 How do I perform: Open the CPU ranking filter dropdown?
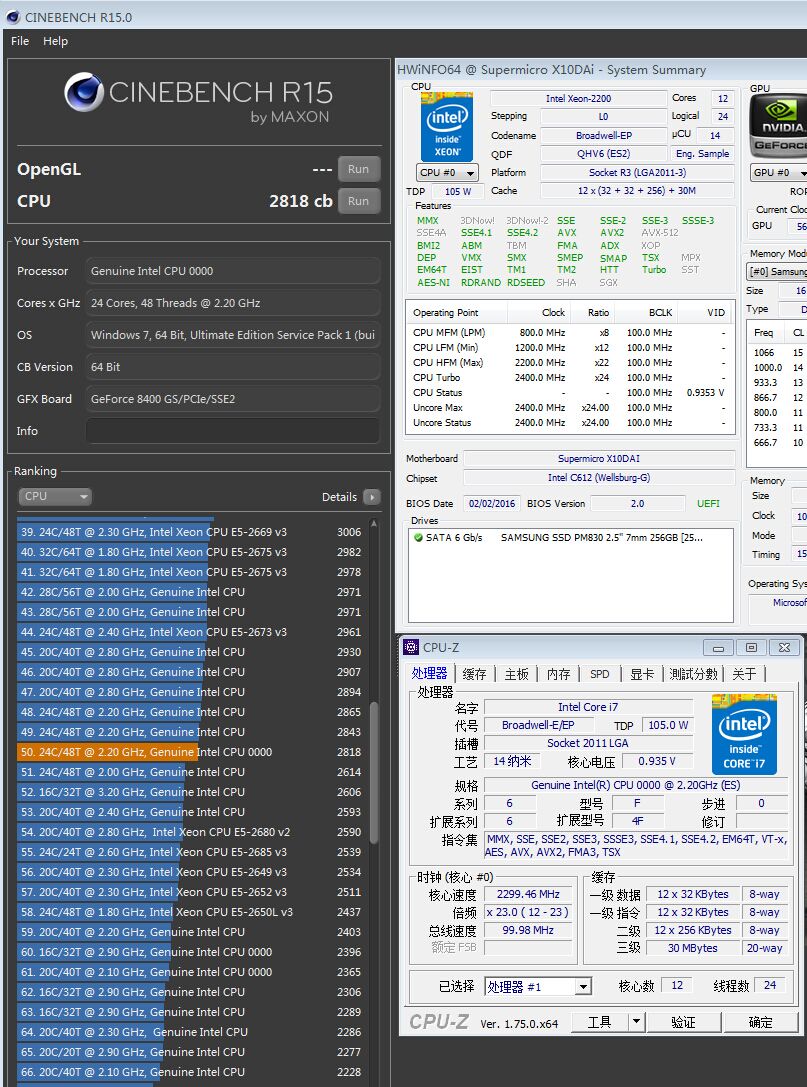54,497
